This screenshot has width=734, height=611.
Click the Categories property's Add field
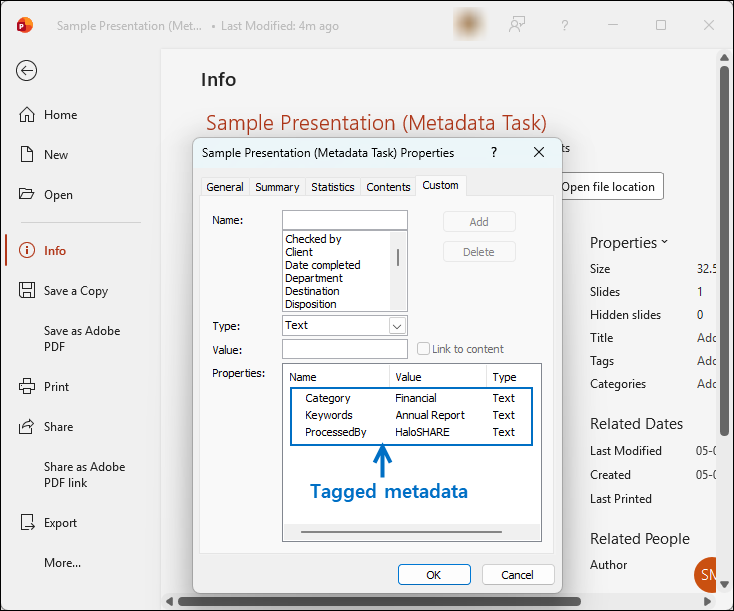[706, 383]
